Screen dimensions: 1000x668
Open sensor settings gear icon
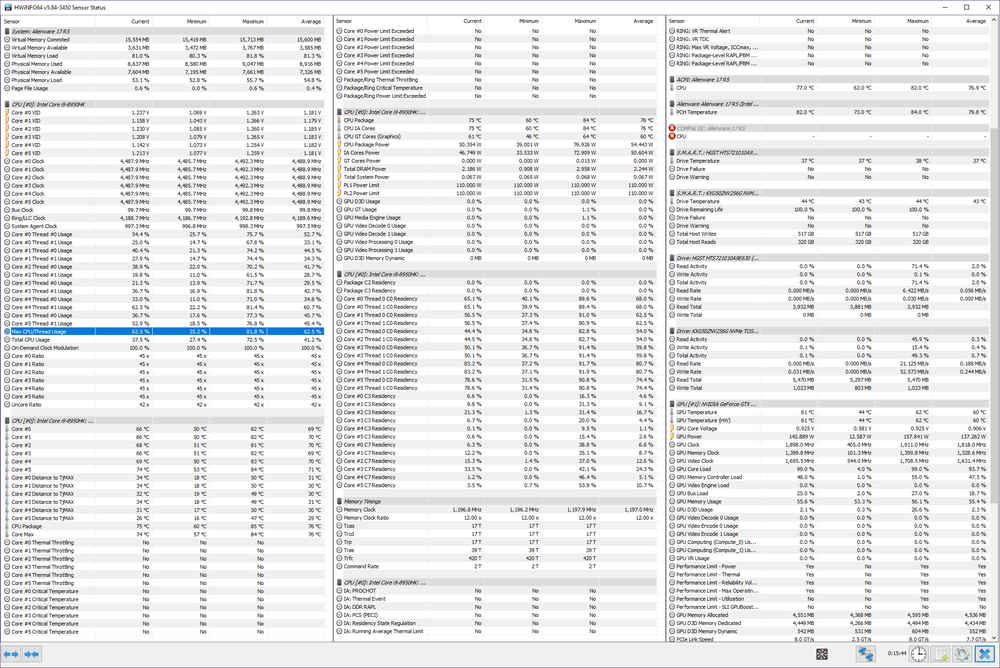coord(962,654)
